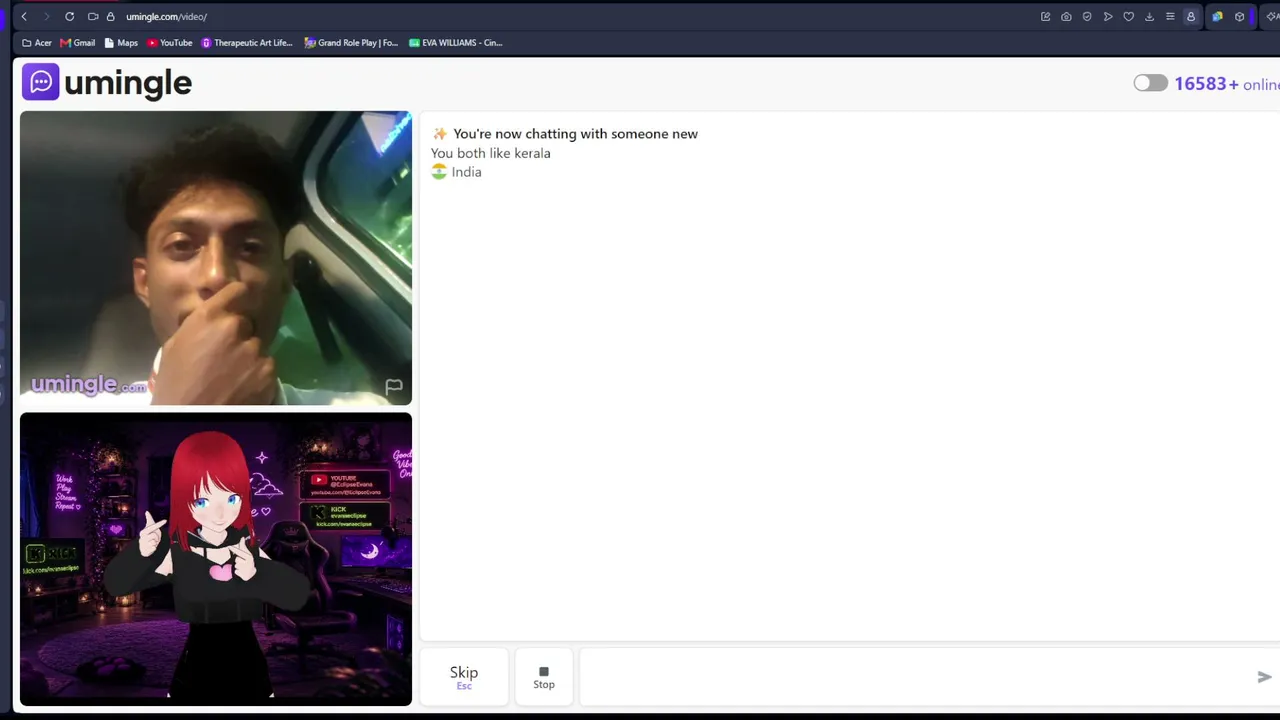The height and width of the screenshot is (720, 1280).
Task: Open the browser downloads icon
Action: click(x=1149, y=16)
